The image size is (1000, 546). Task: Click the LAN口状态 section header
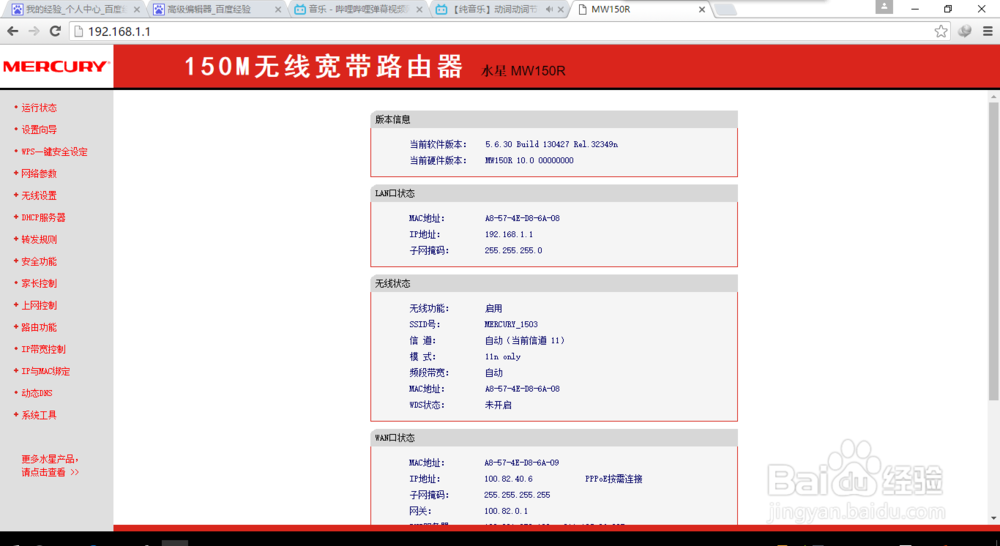(x=554, y=193)
